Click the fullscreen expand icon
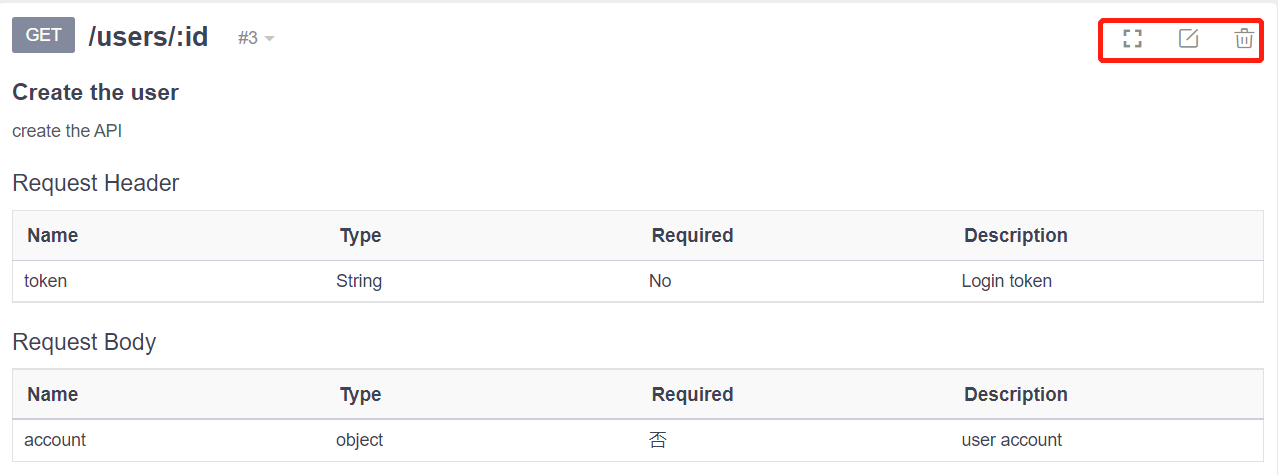1278x475 pixels. tap(1132, 39)
